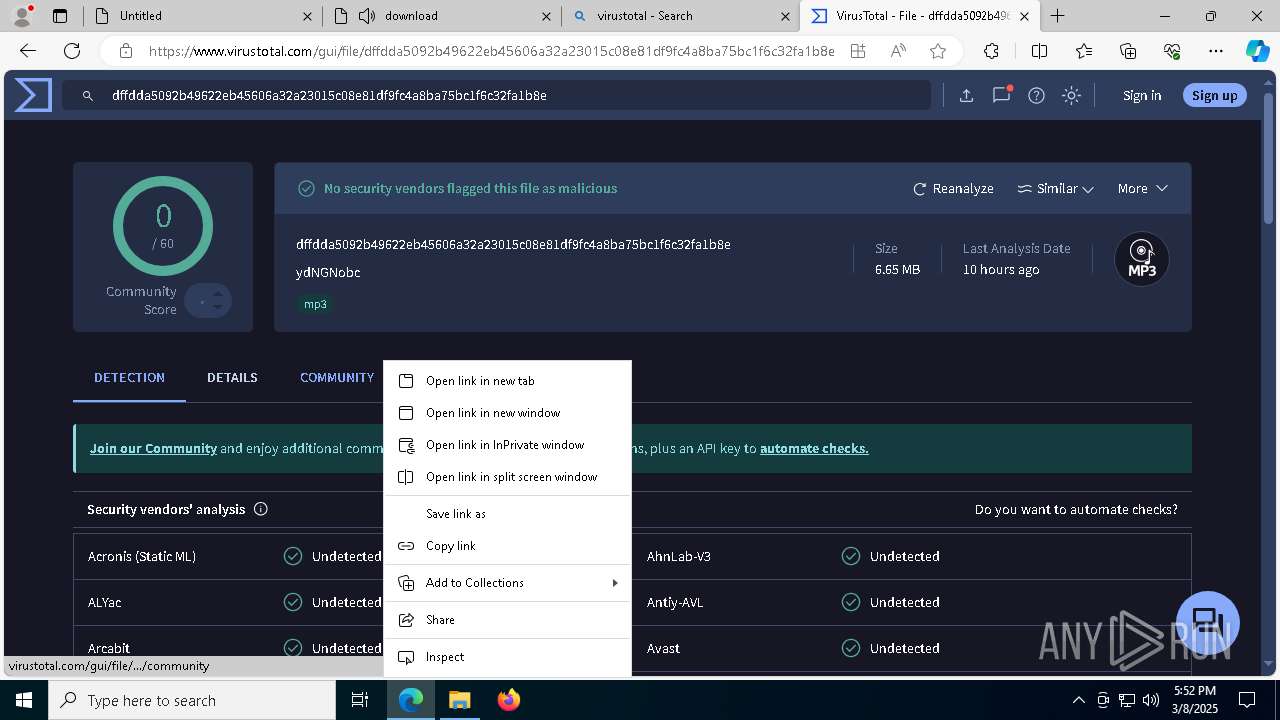Choose Open link in new window
Screen dimensions: 1280x720
point(507,413)
